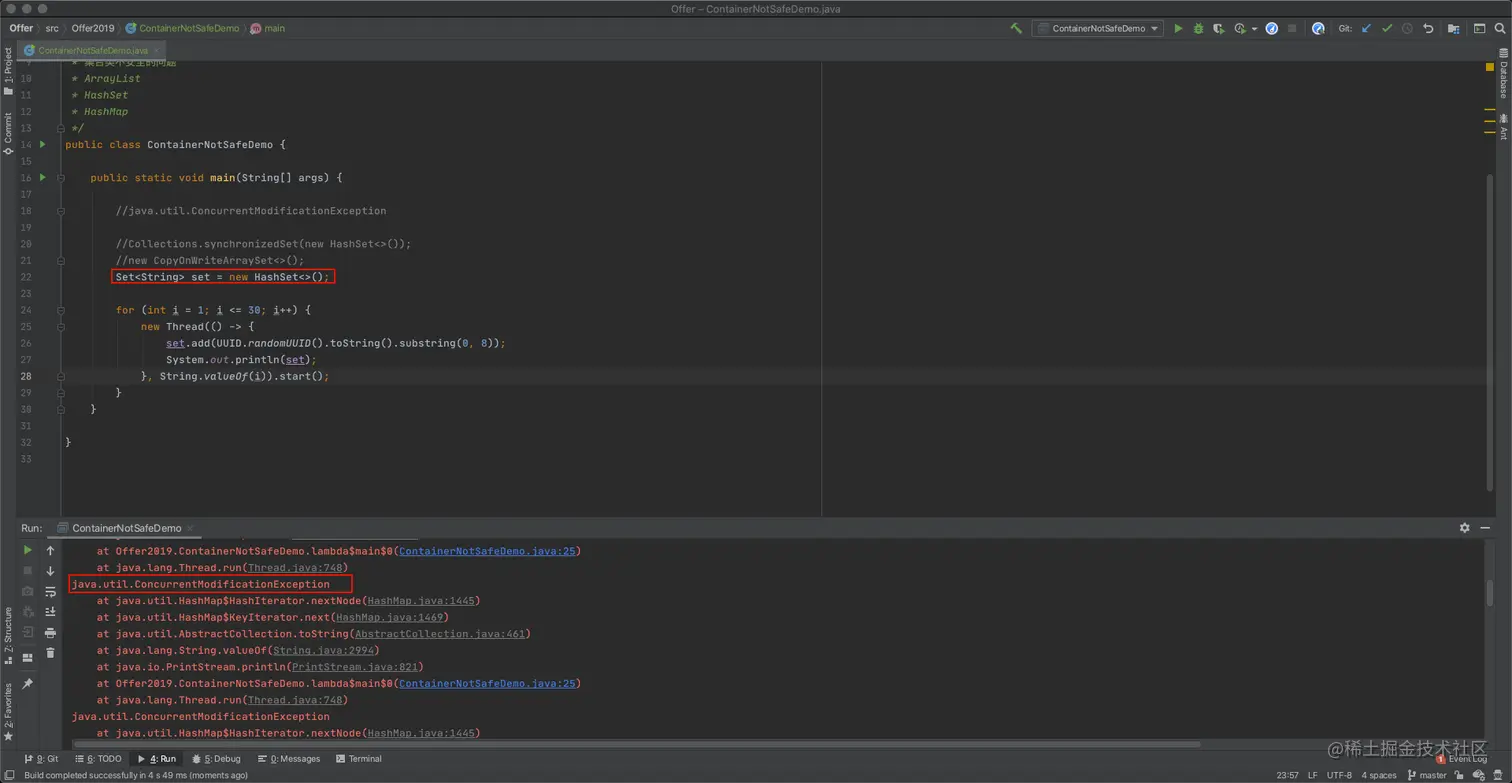Image resolution: width=1512 pixels, height=783 pixels.
Task: Open the 1: Project side panel
Action: [8, 72]
